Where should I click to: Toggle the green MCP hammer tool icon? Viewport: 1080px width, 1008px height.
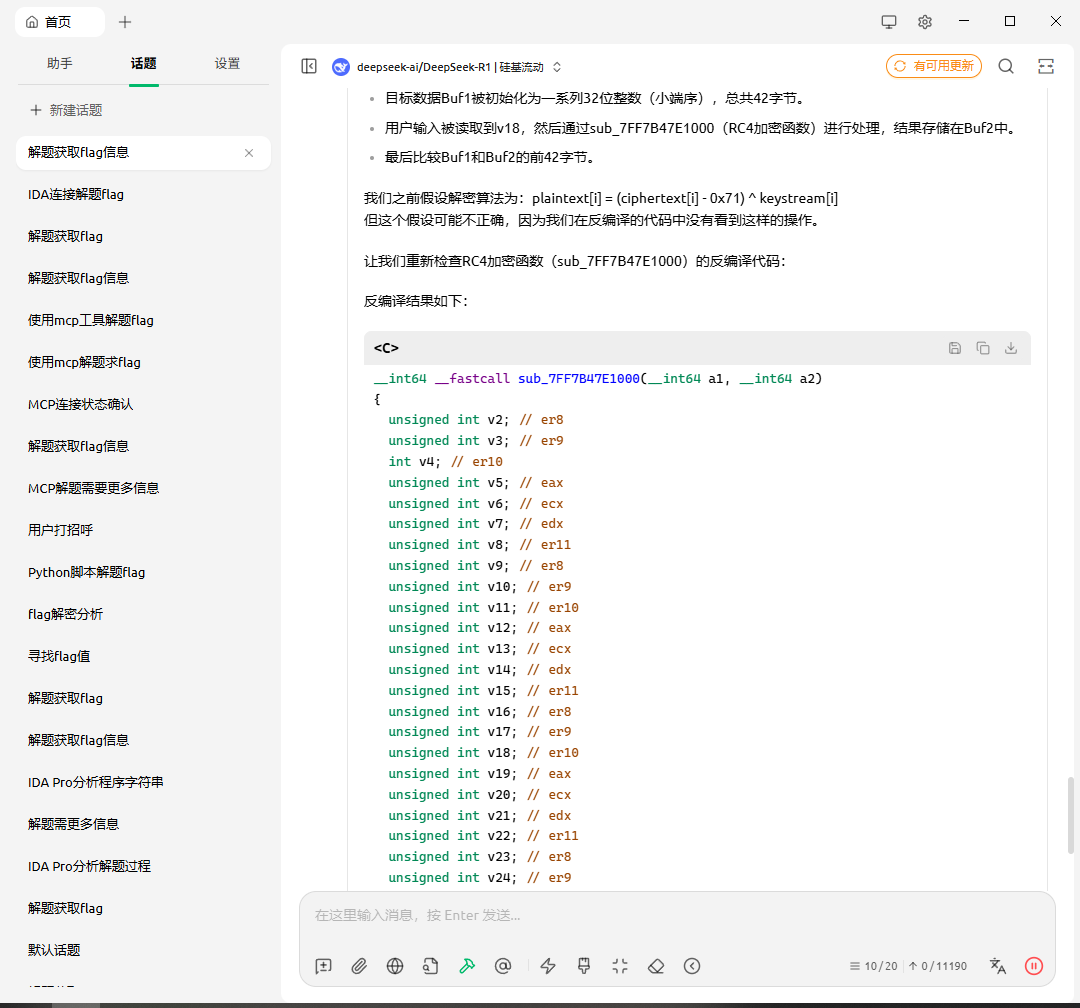[x=467, y=966]
